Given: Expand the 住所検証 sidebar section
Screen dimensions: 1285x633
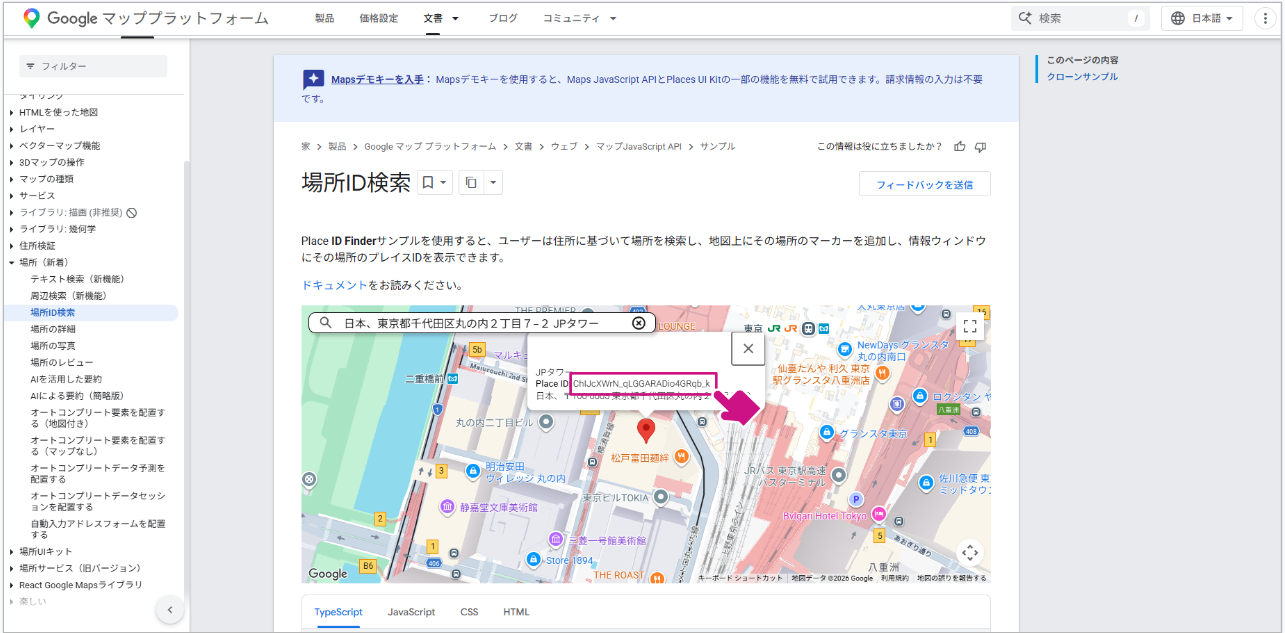Looking at the screenshot, I should coord(12,246).
